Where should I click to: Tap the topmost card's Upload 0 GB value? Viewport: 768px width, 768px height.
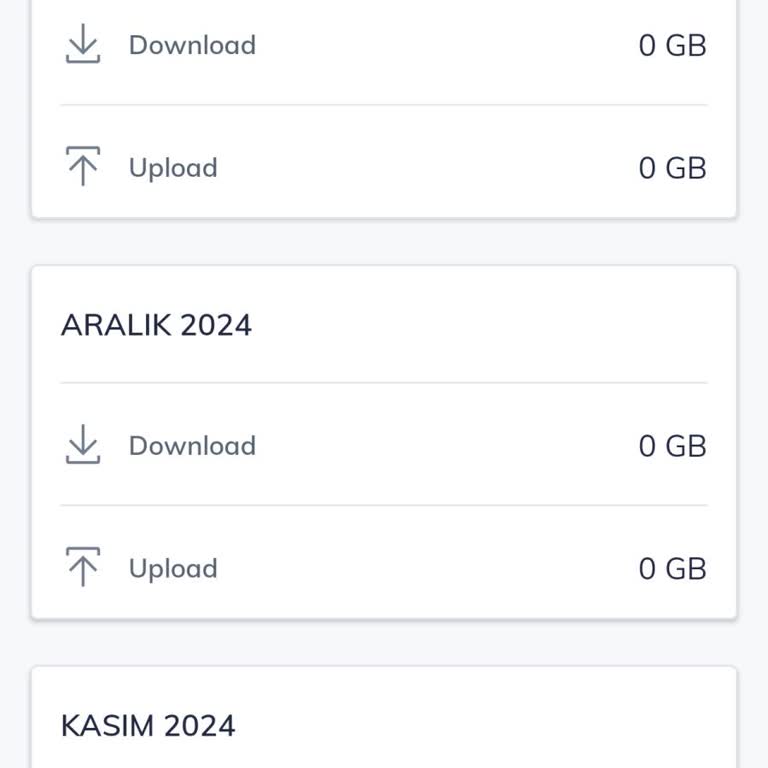point(672,168)
